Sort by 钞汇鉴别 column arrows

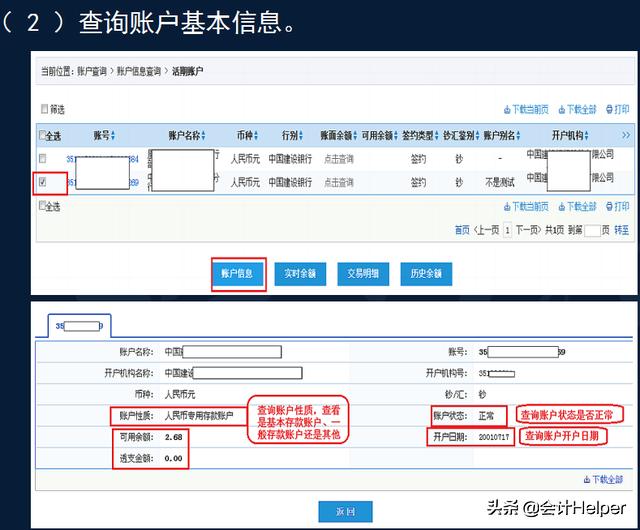477,136
